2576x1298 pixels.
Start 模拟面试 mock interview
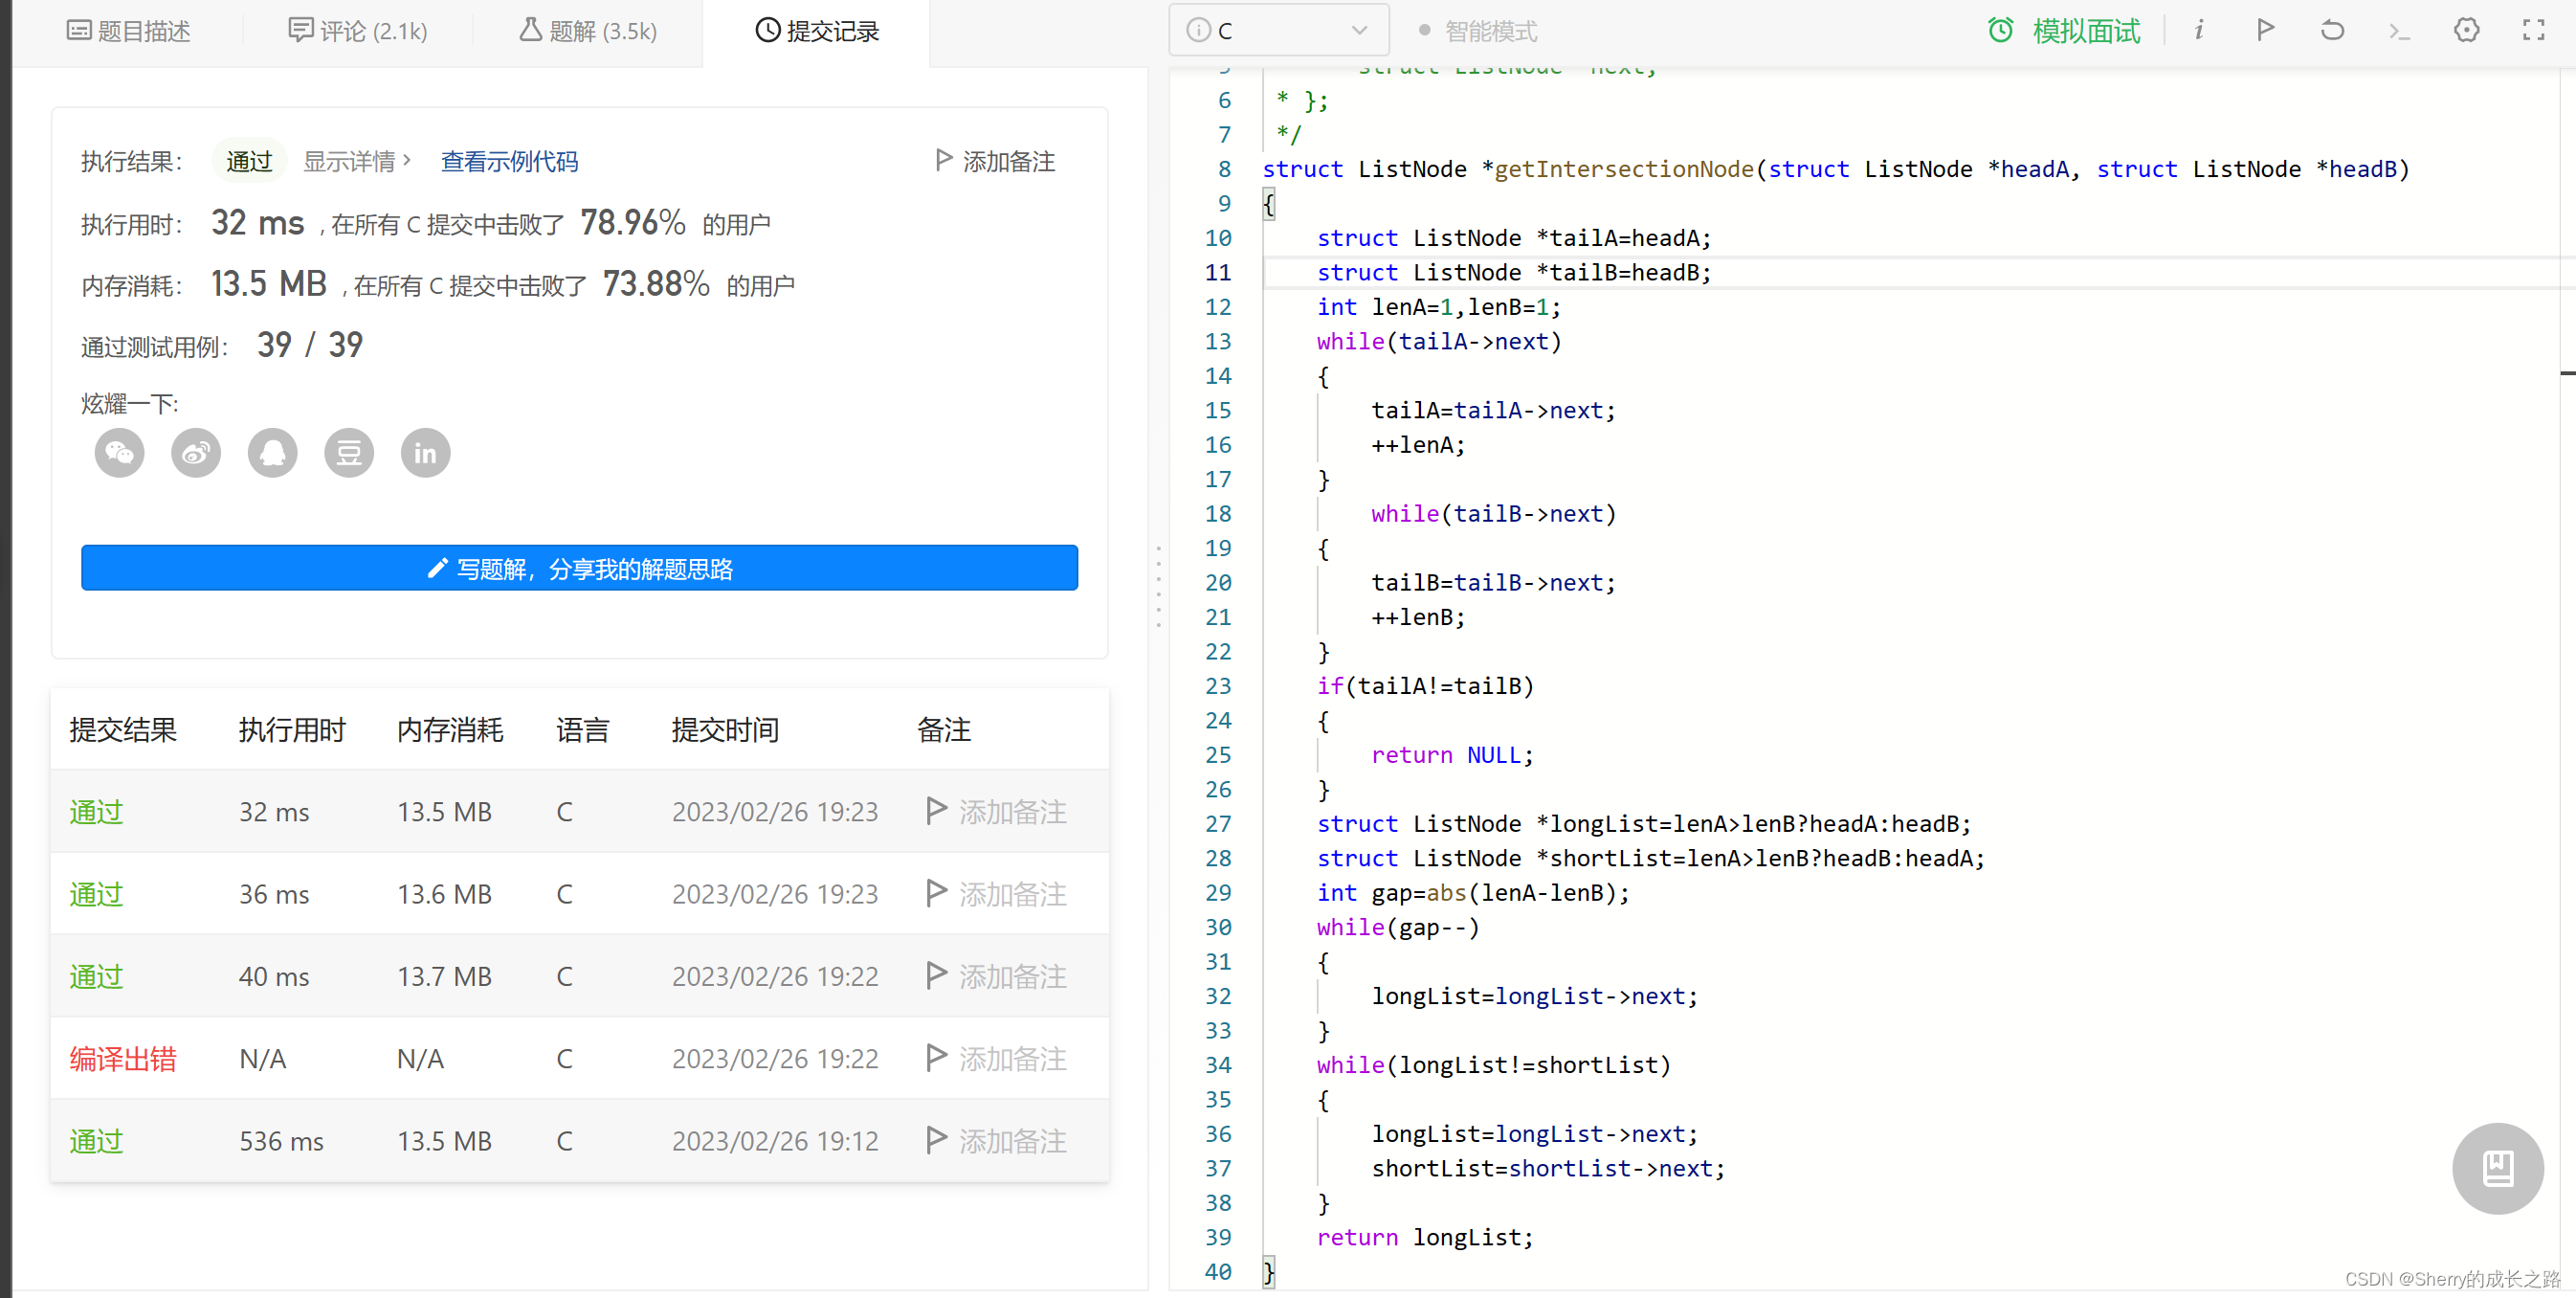coord(2086,31)
